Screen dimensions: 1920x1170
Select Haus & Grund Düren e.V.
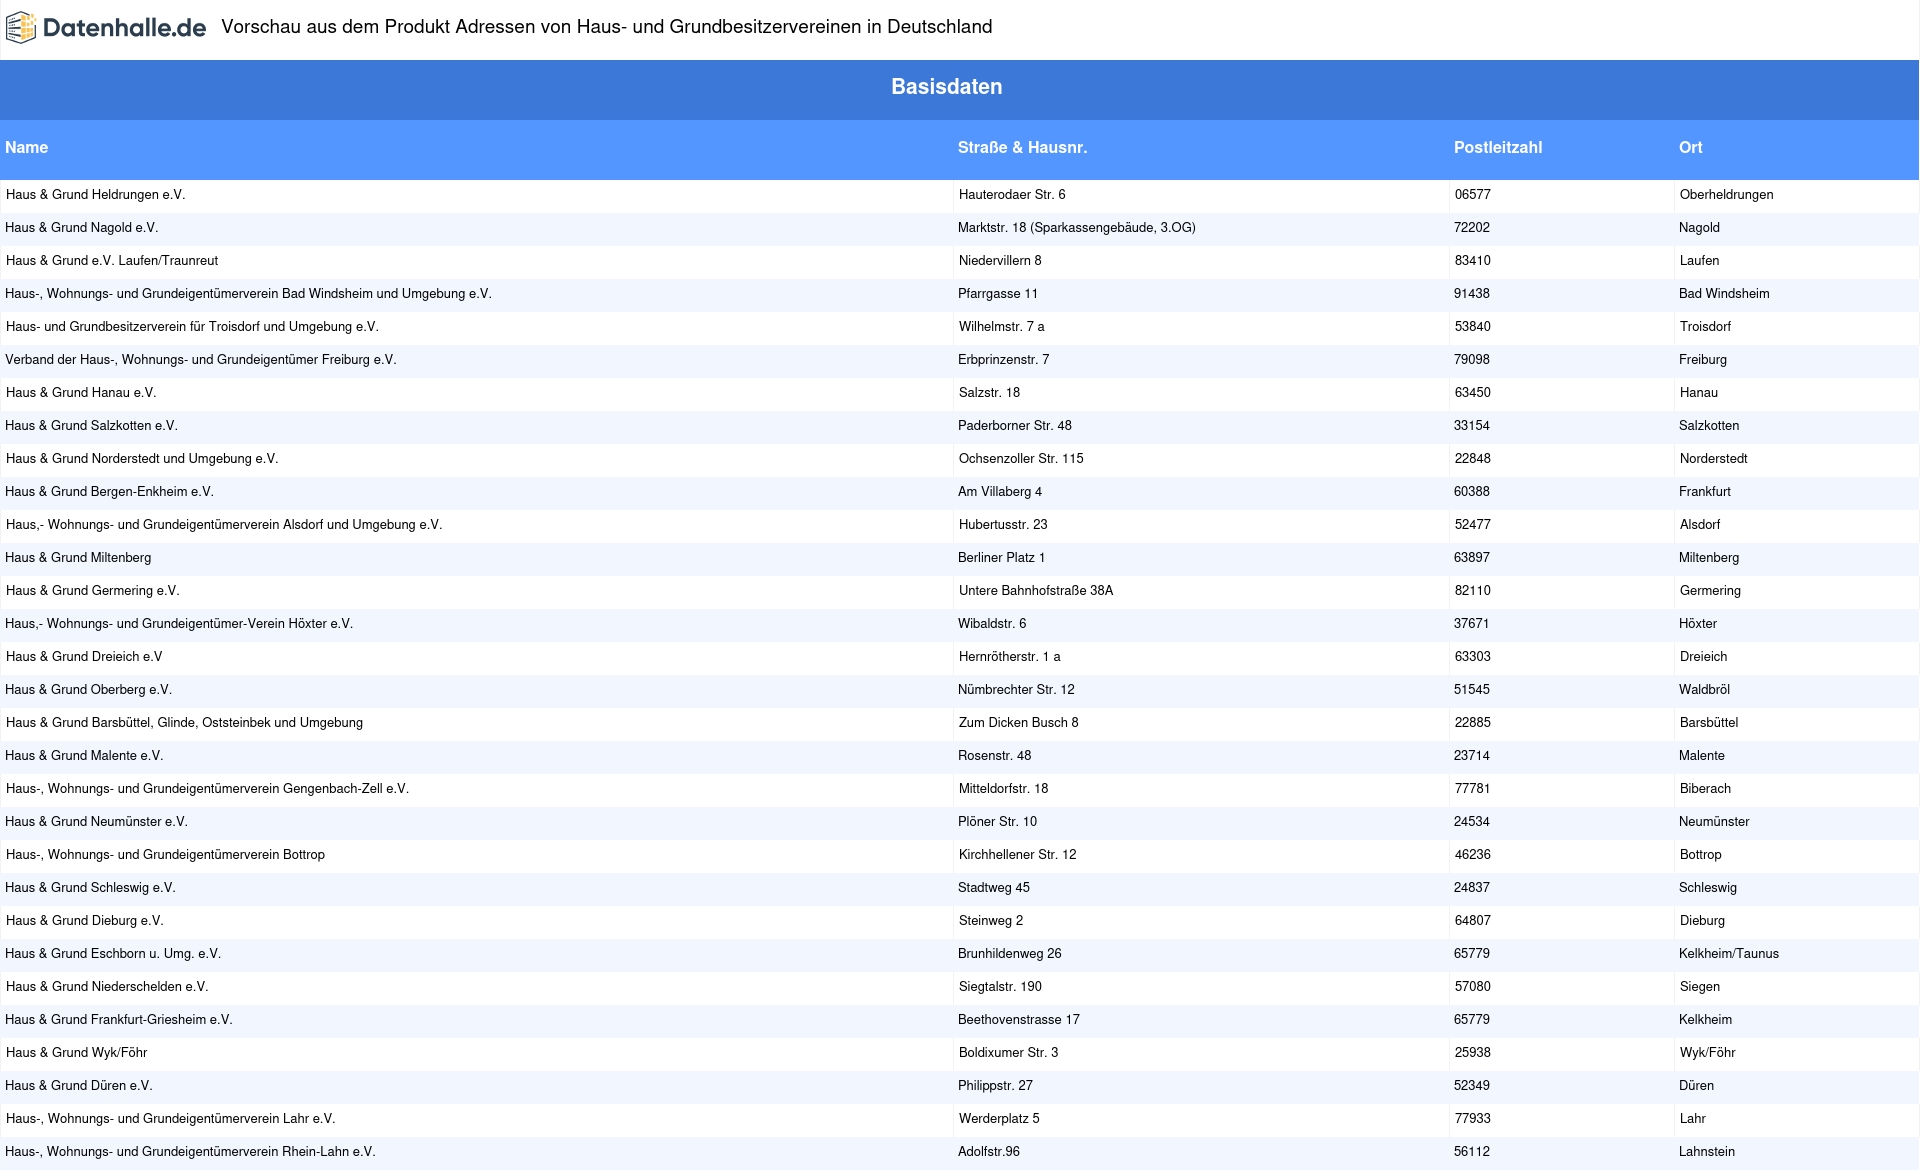pos(79,1086)
